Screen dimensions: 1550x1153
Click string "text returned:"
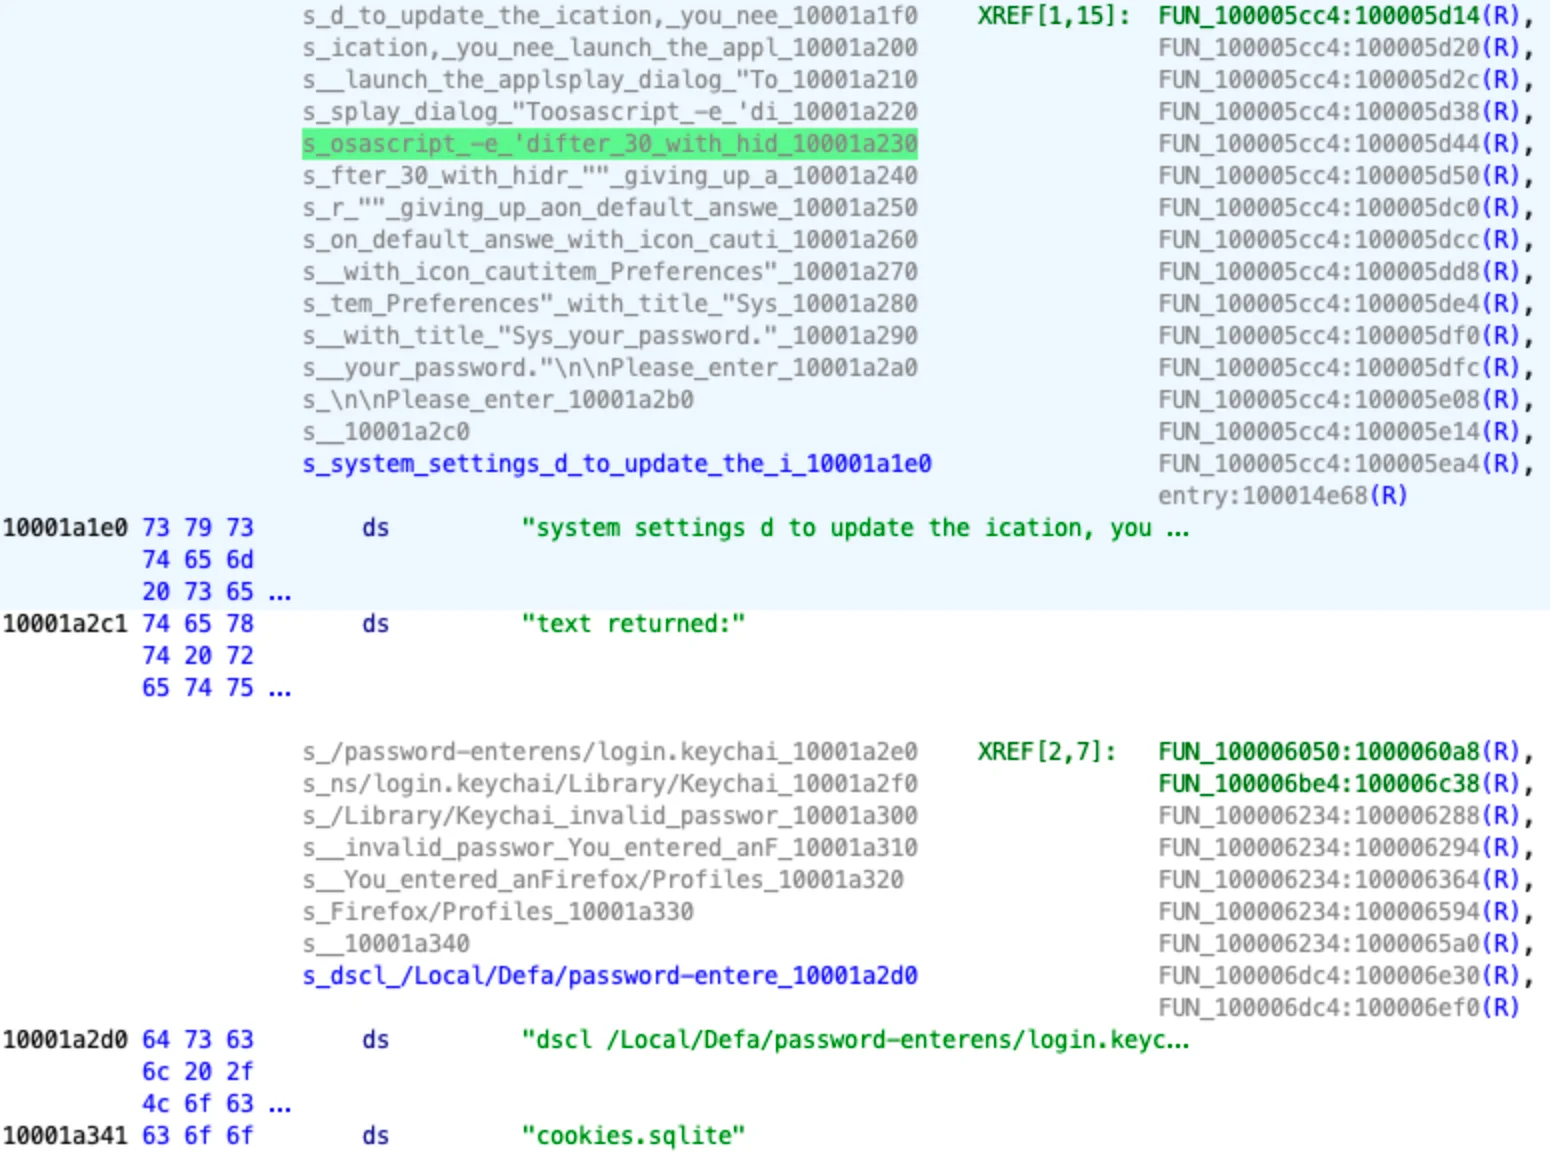633,624
